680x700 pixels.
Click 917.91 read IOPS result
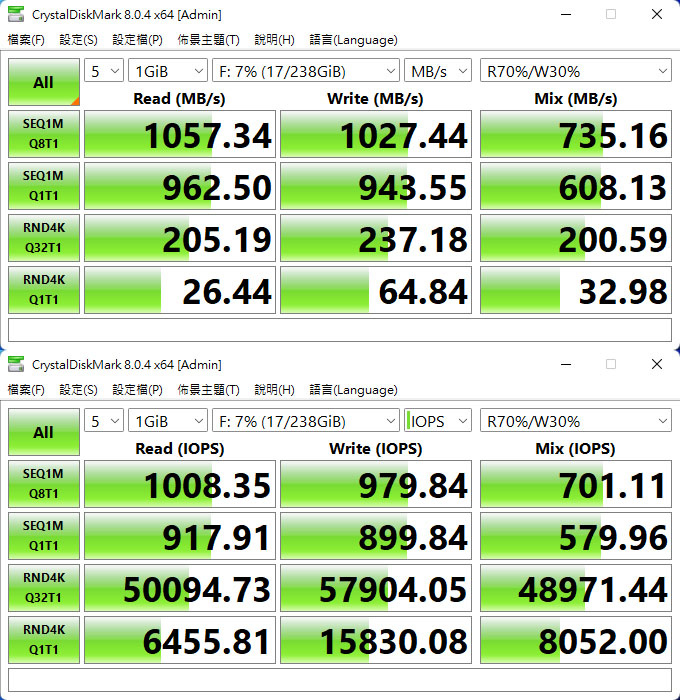pos(180,536)
